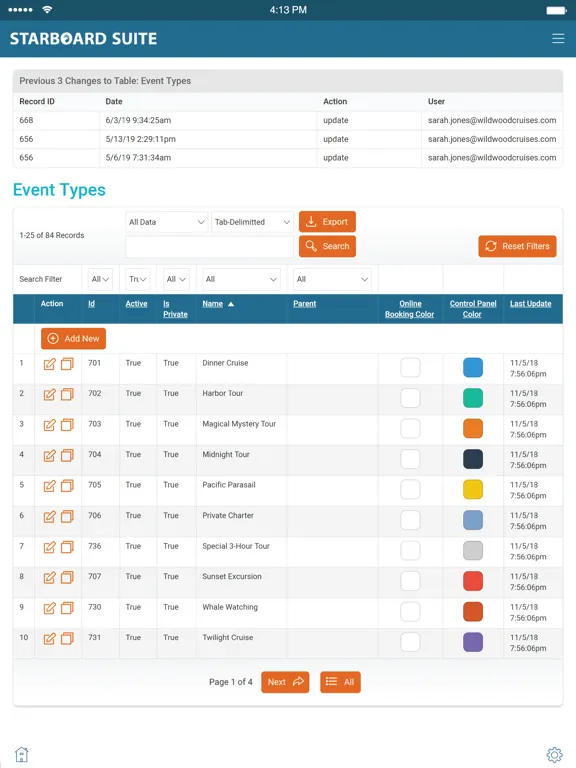Go to Next page
The image size is (576, 768).
(285, 682)
